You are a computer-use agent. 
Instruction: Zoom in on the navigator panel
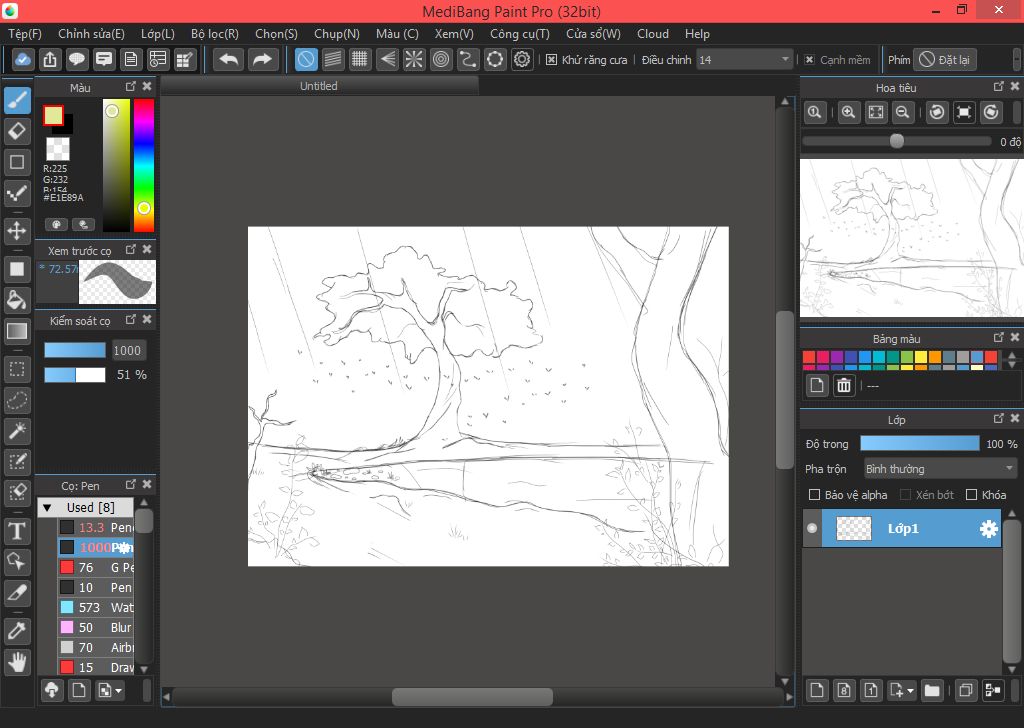848,113
